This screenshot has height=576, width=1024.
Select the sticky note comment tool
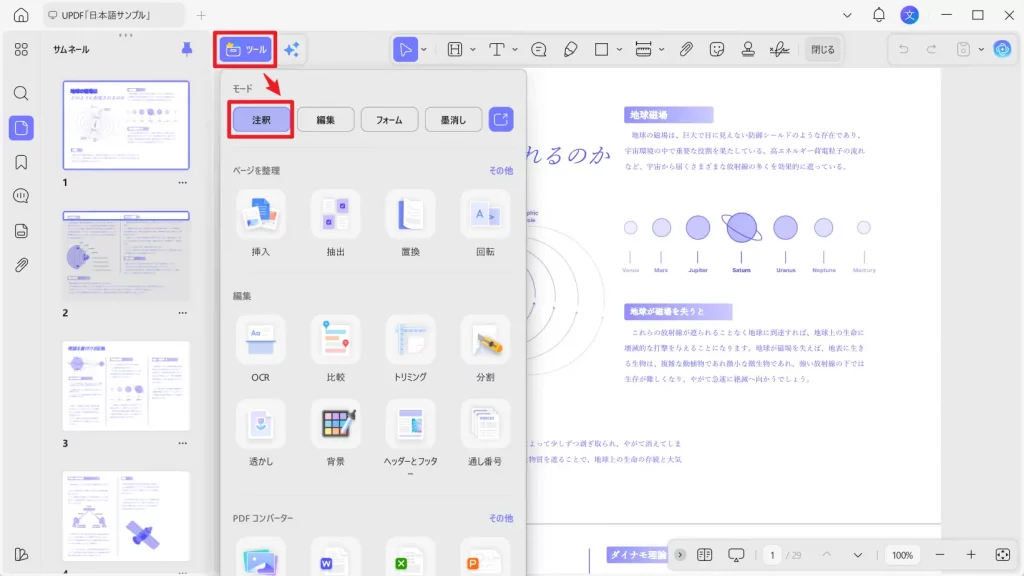(x=539, y=50)
